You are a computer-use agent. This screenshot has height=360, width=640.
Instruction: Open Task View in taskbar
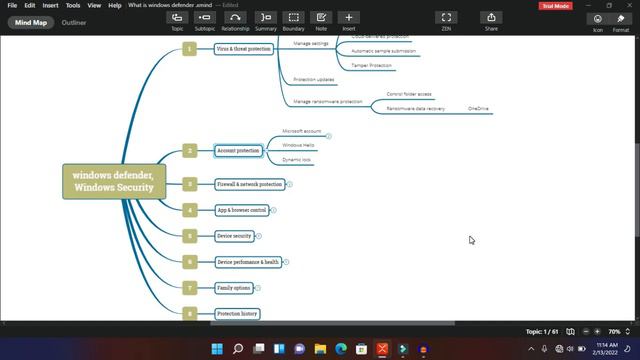(259, 349)
